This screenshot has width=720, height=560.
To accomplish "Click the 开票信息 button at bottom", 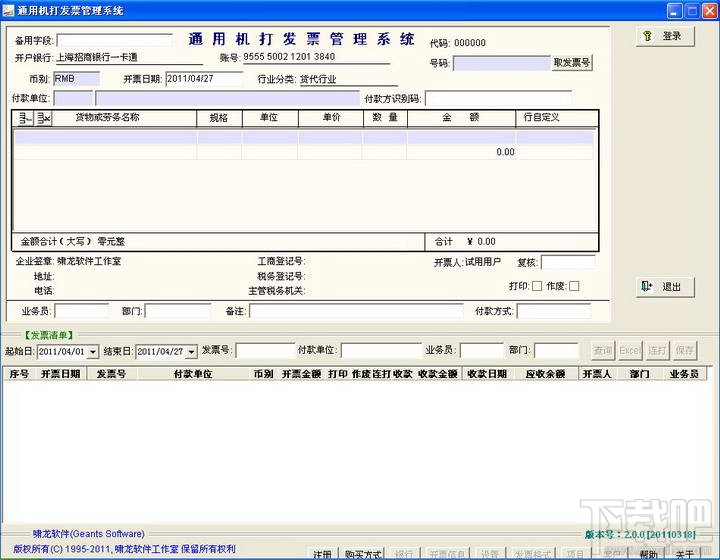I will (447, 554).
